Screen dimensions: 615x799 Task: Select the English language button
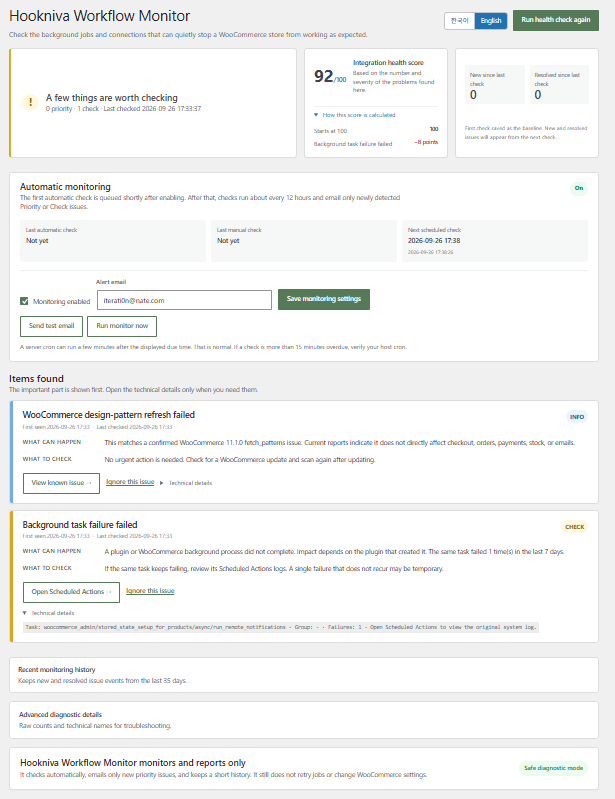coord(491,21)
